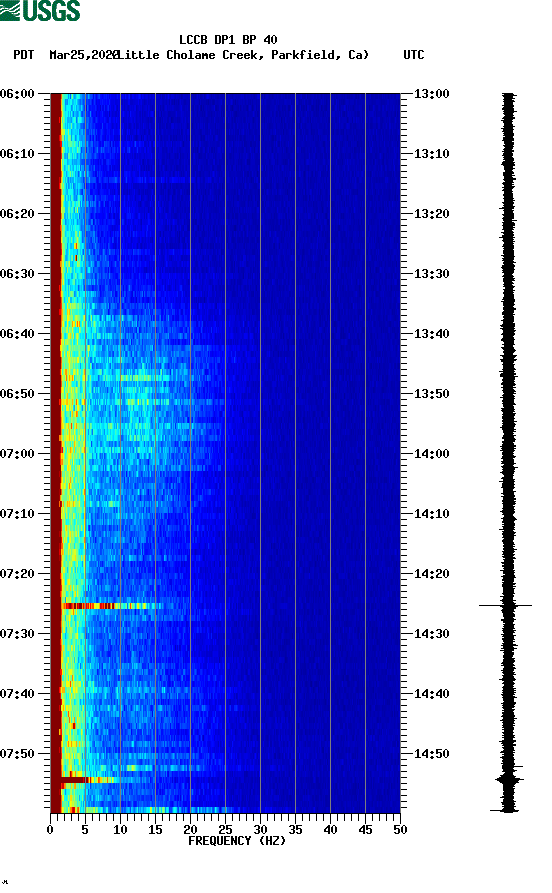The width and height of the screenshot is (552, 893).
Task: Click the large seismogram spike near 14:25
Action: (506, 605)
